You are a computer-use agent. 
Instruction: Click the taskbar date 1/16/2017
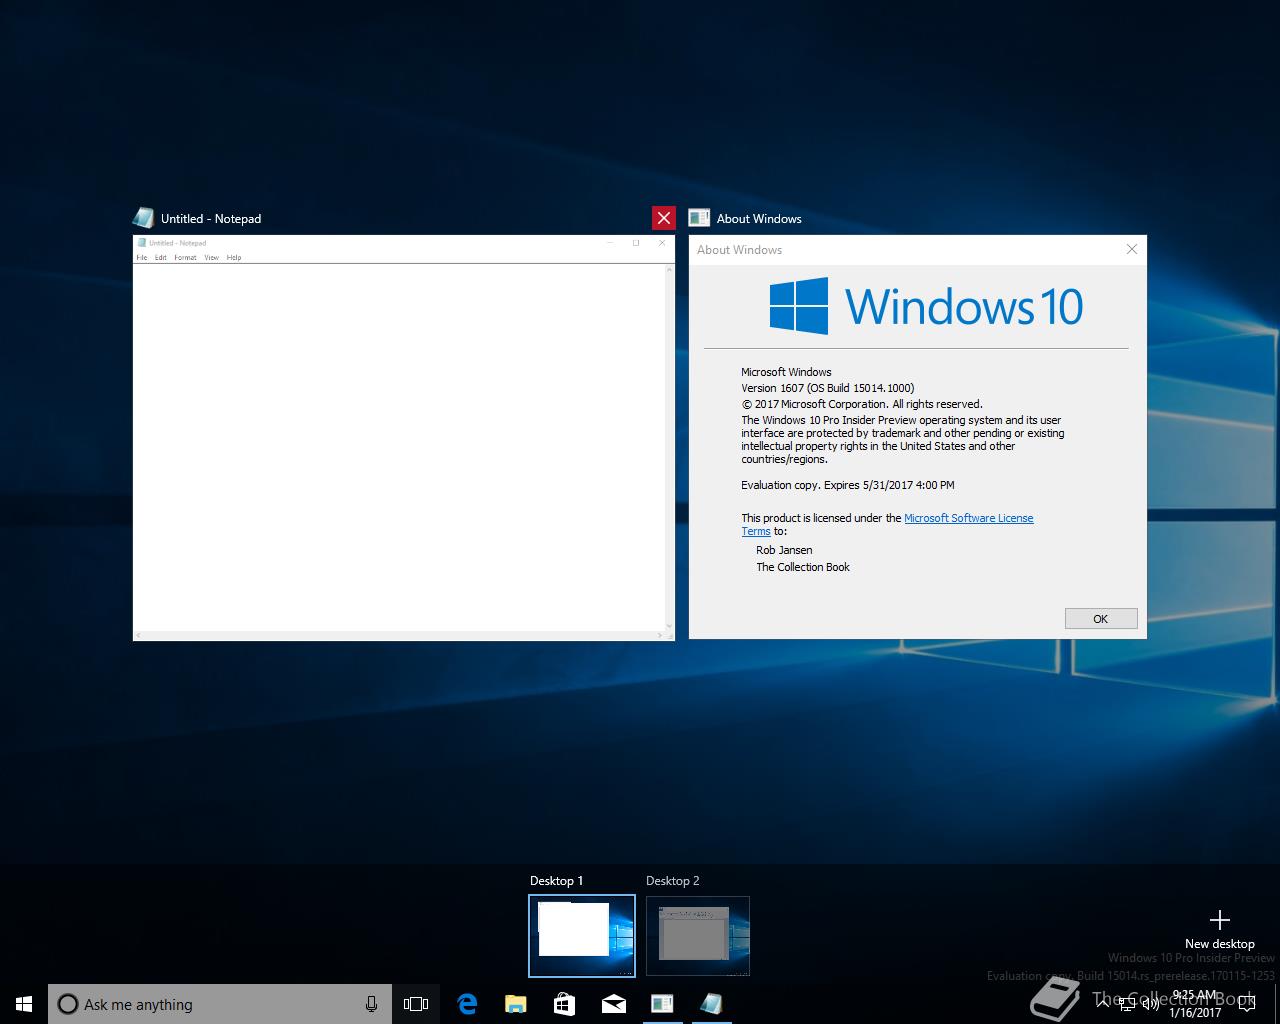[1195, 1012]
